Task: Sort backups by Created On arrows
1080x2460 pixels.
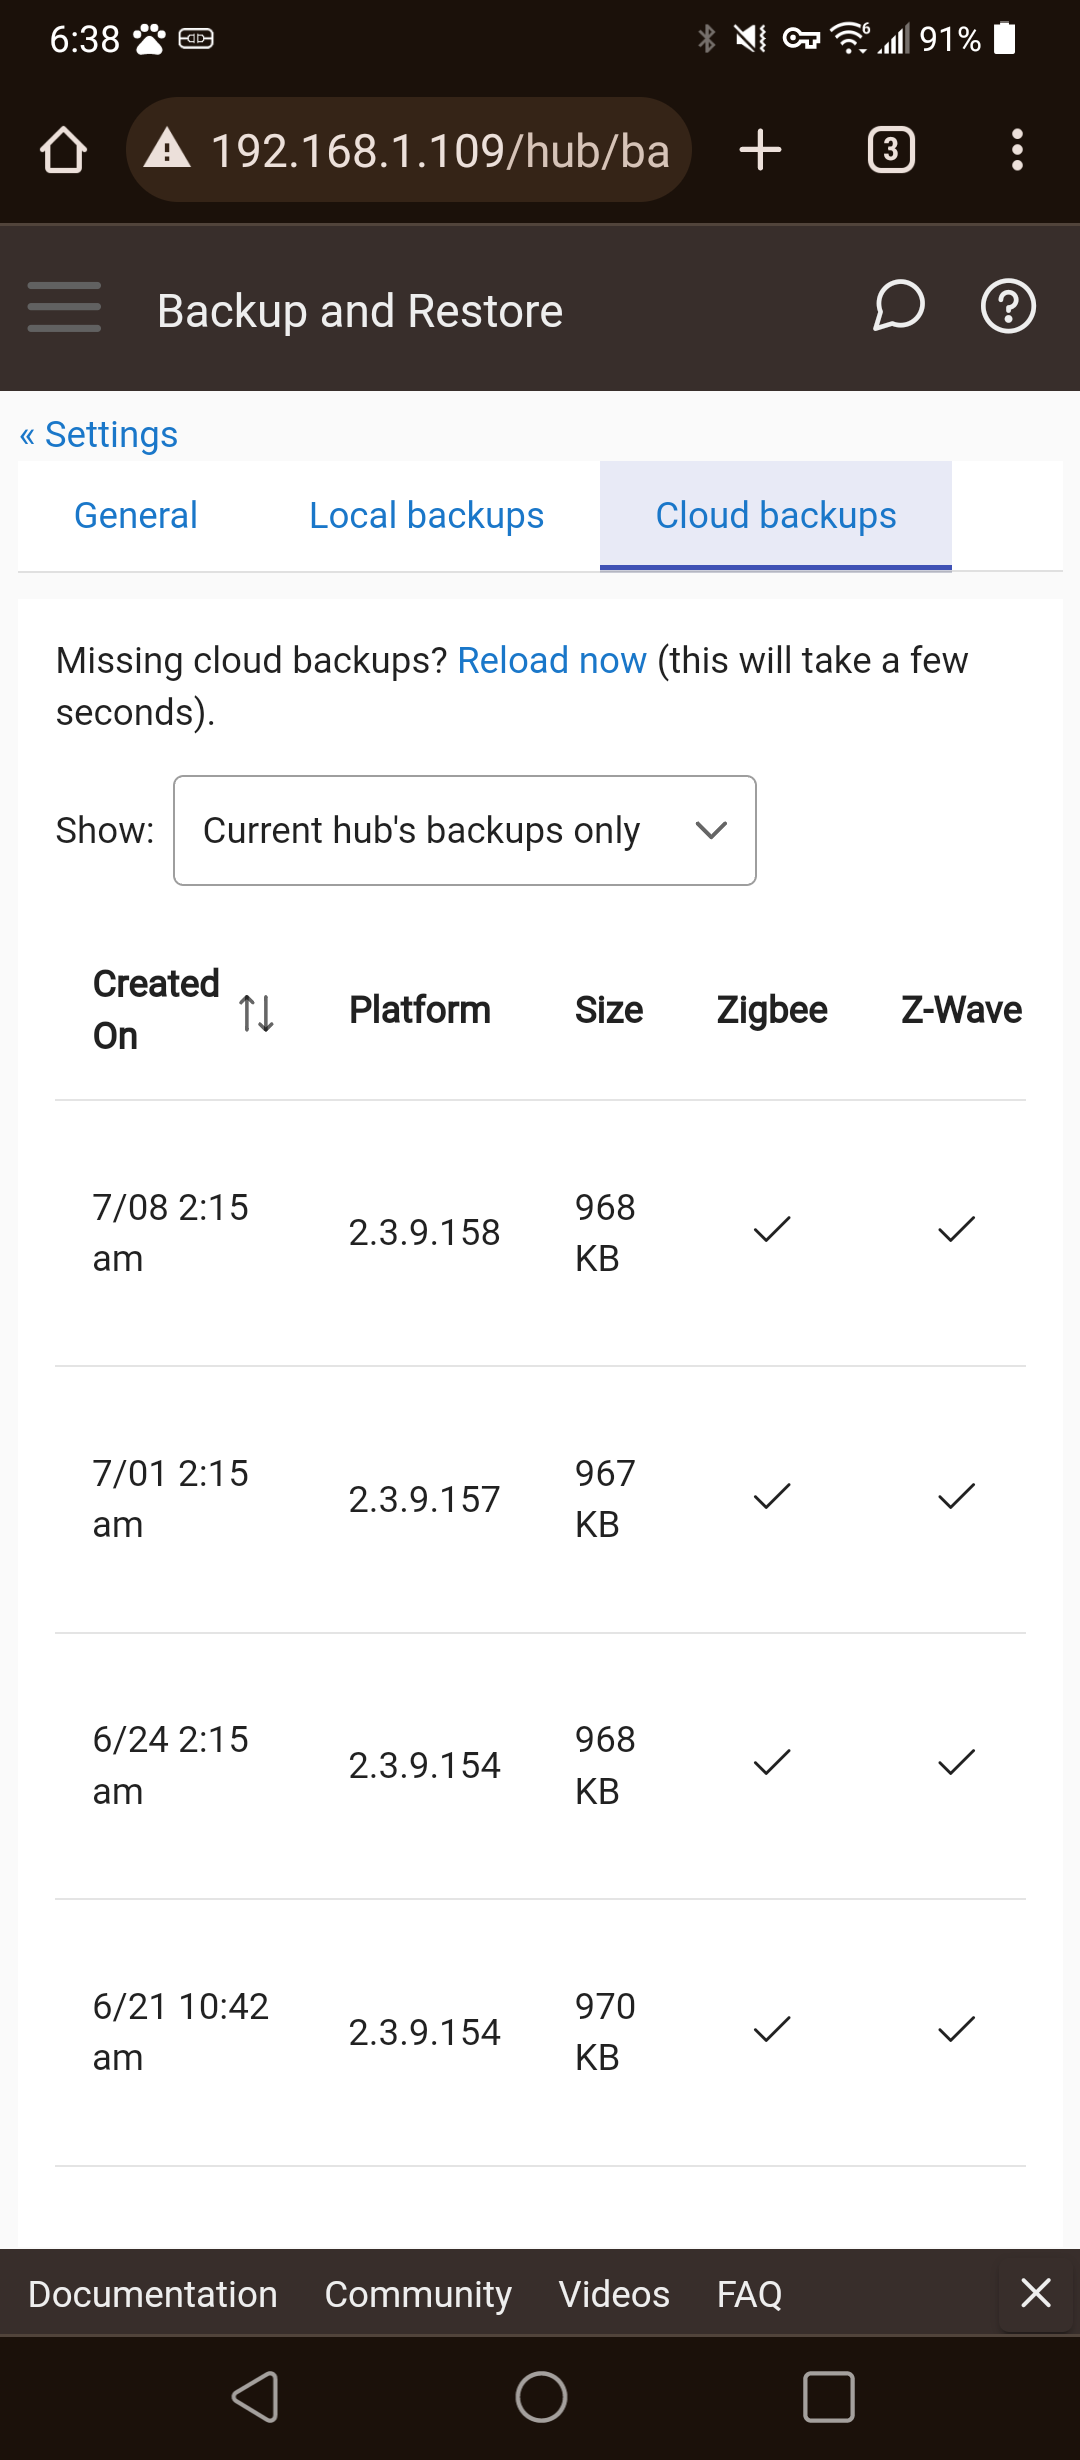Action: click(x=257, y=1013)
